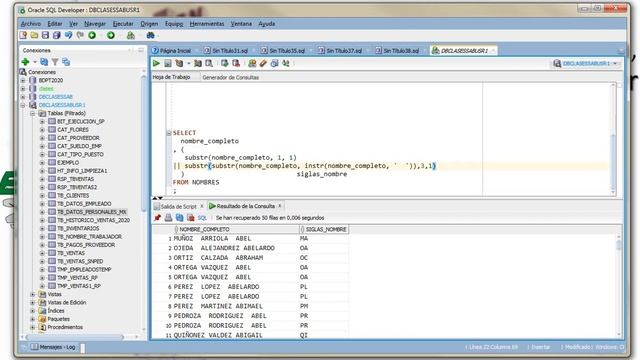Expand the CAT_FLORES table node
Screen dimensions: 640x360
(42, 130)
